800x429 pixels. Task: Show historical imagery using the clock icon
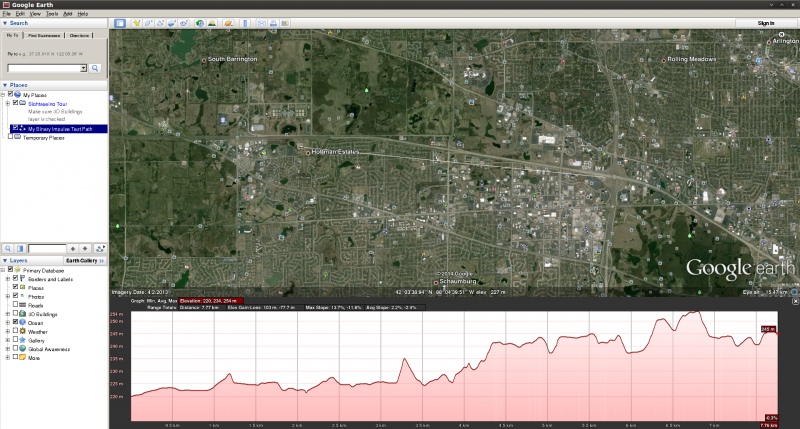click(x=200, y=23)
